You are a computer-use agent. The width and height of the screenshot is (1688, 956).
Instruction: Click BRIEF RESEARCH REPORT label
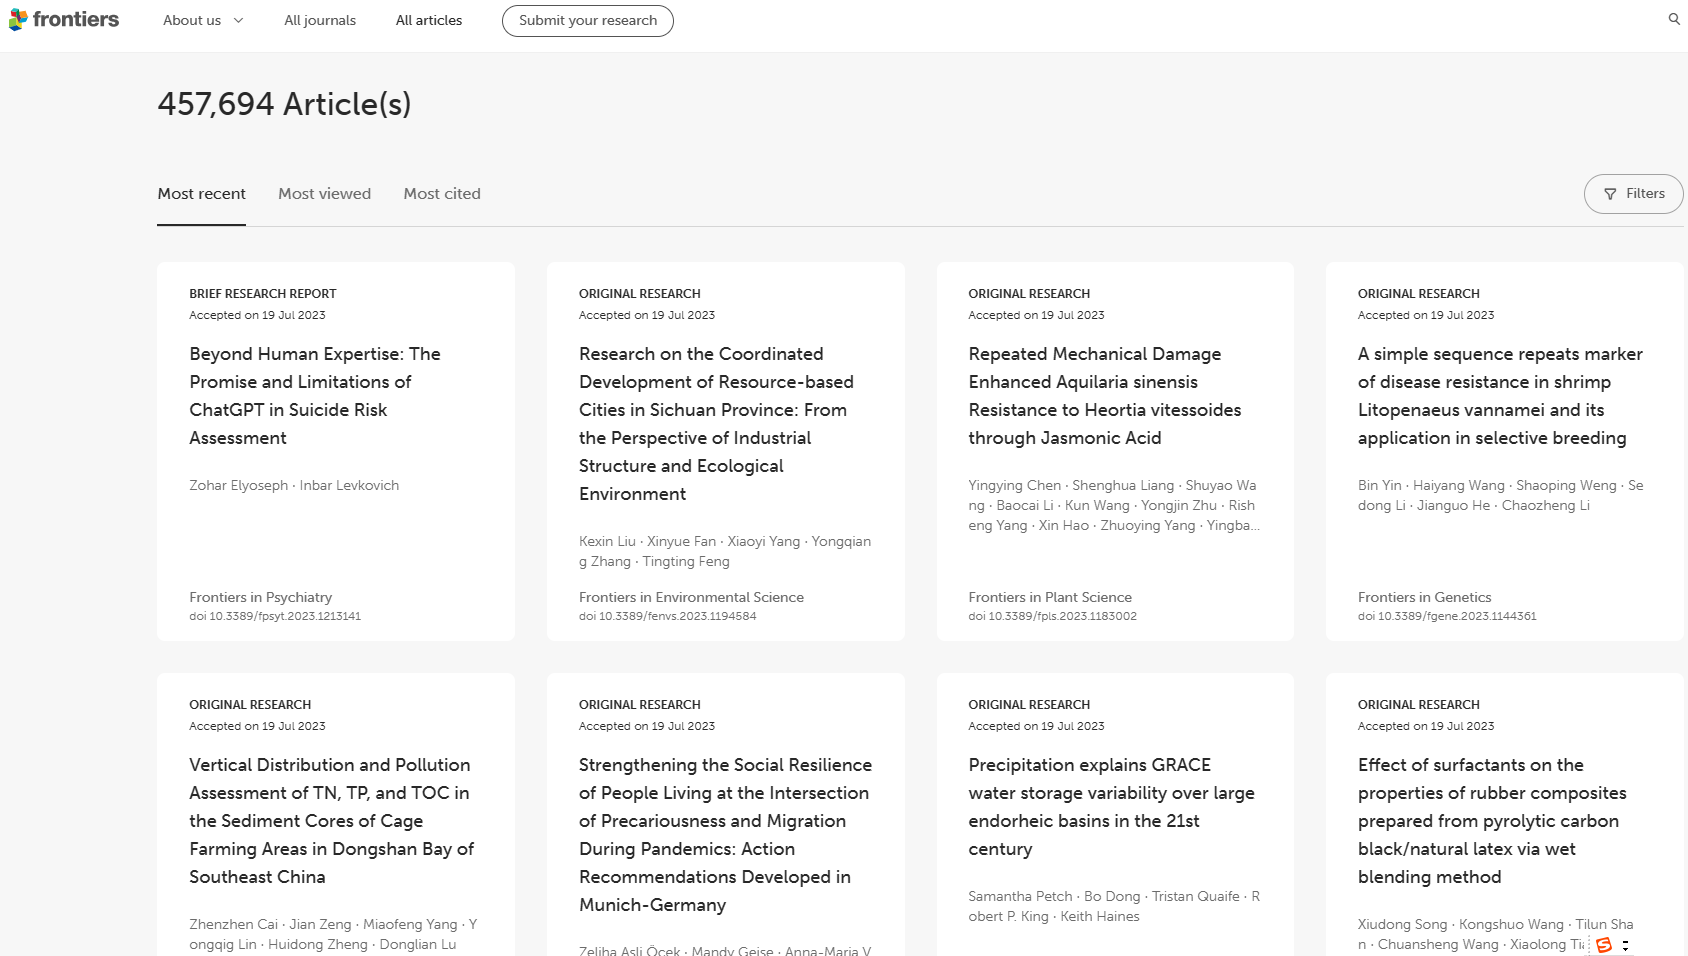pos(263,294)
